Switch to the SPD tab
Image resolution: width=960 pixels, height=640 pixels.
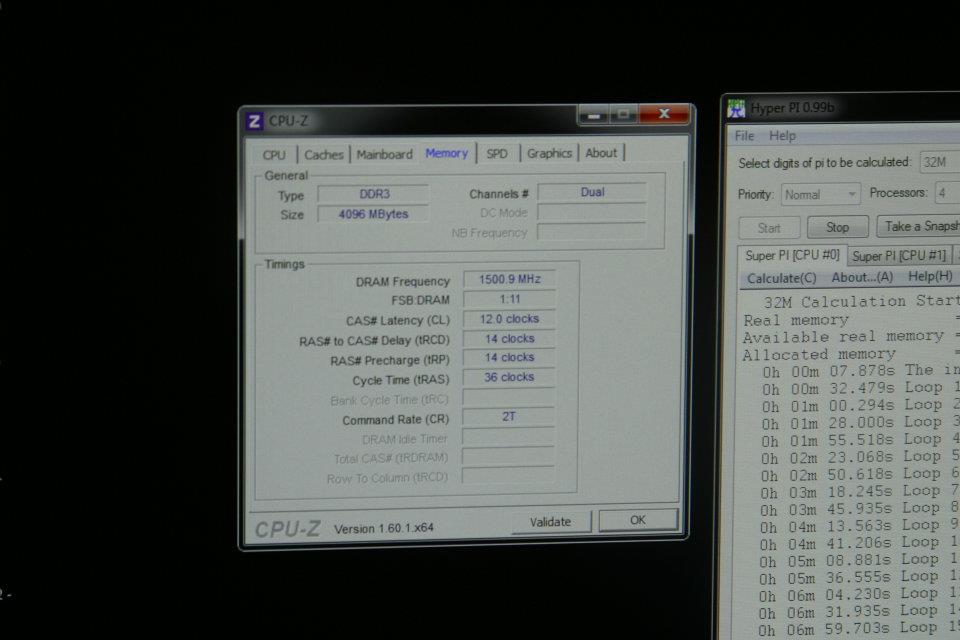[497, 153]
